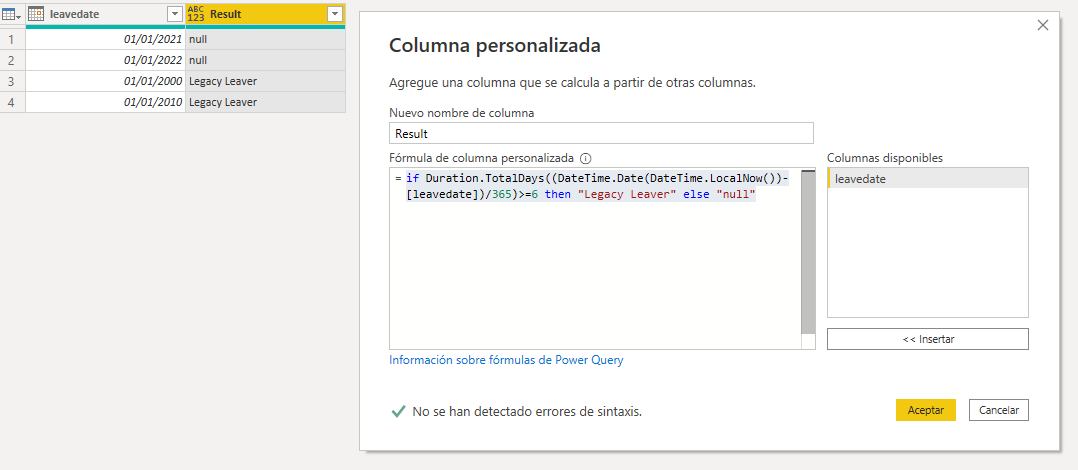Click the null Result cell in row 1
Screen dimensions: 1078x470
pyautogui.click(x=265, y=40)
